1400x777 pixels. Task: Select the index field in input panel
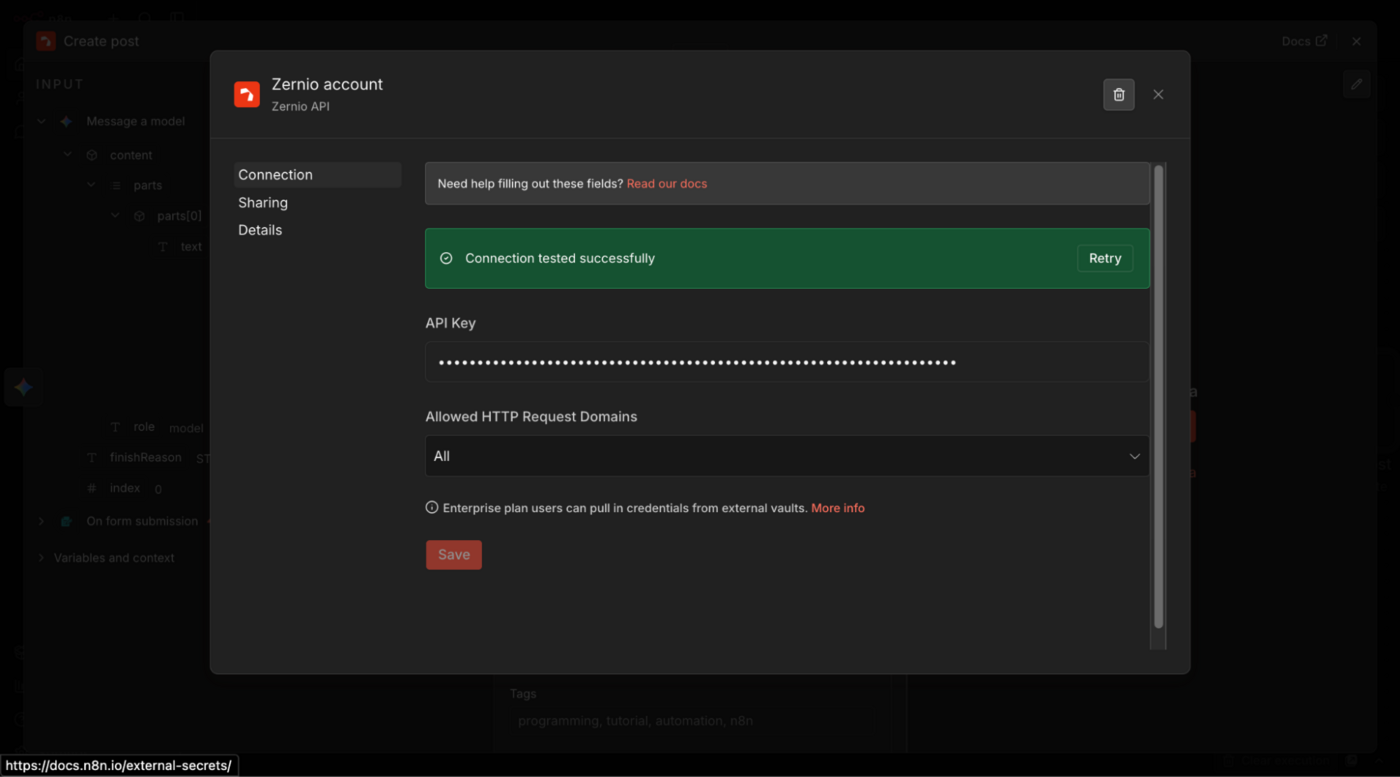point(125,488)
